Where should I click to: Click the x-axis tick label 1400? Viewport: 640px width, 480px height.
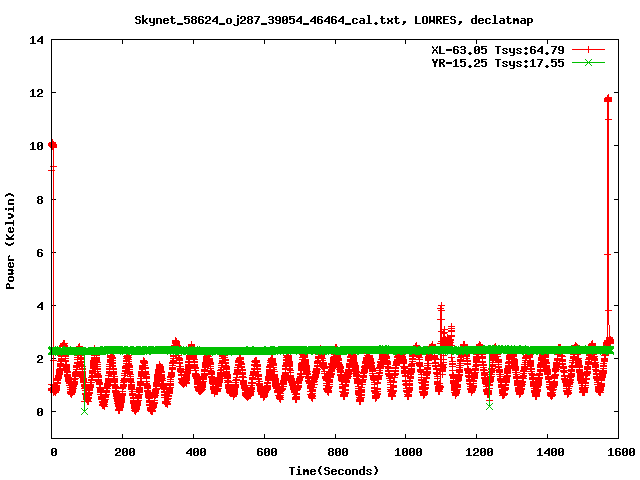[550, 452]
